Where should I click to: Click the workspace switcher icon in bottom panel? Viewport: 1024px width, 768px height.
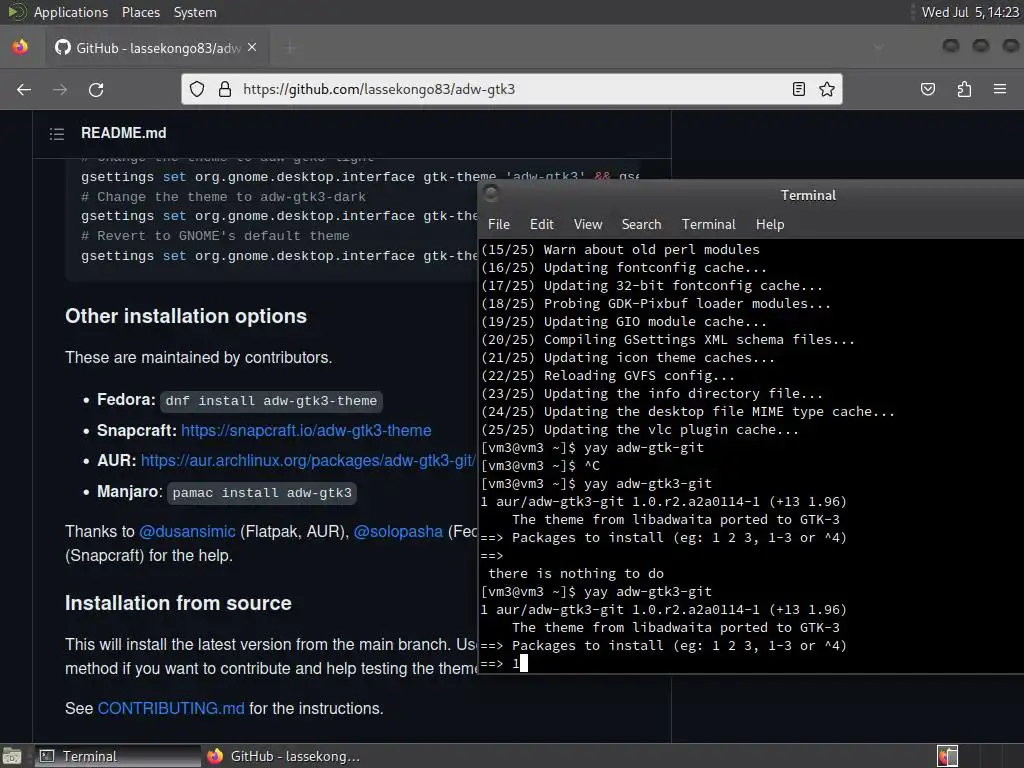[x=947, y=756]
